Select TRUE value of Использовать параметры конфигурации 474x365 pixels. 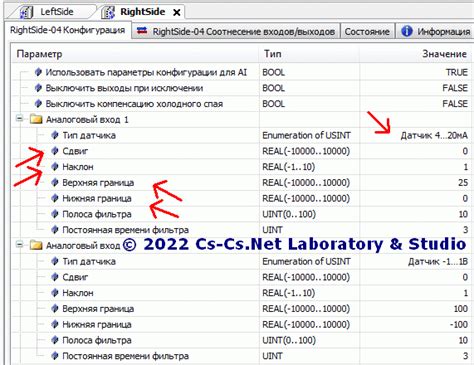pos(457,72)
